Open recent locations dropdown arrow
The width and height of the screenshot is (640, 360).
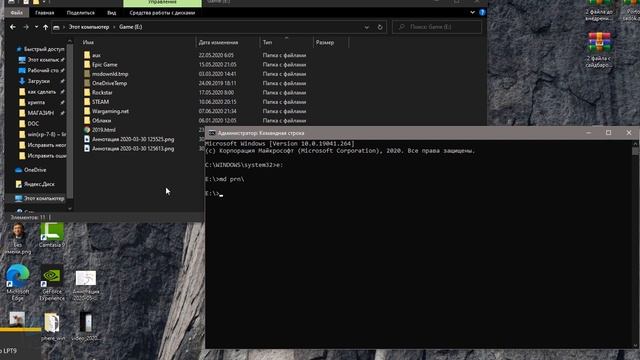[x=36, y=27]
